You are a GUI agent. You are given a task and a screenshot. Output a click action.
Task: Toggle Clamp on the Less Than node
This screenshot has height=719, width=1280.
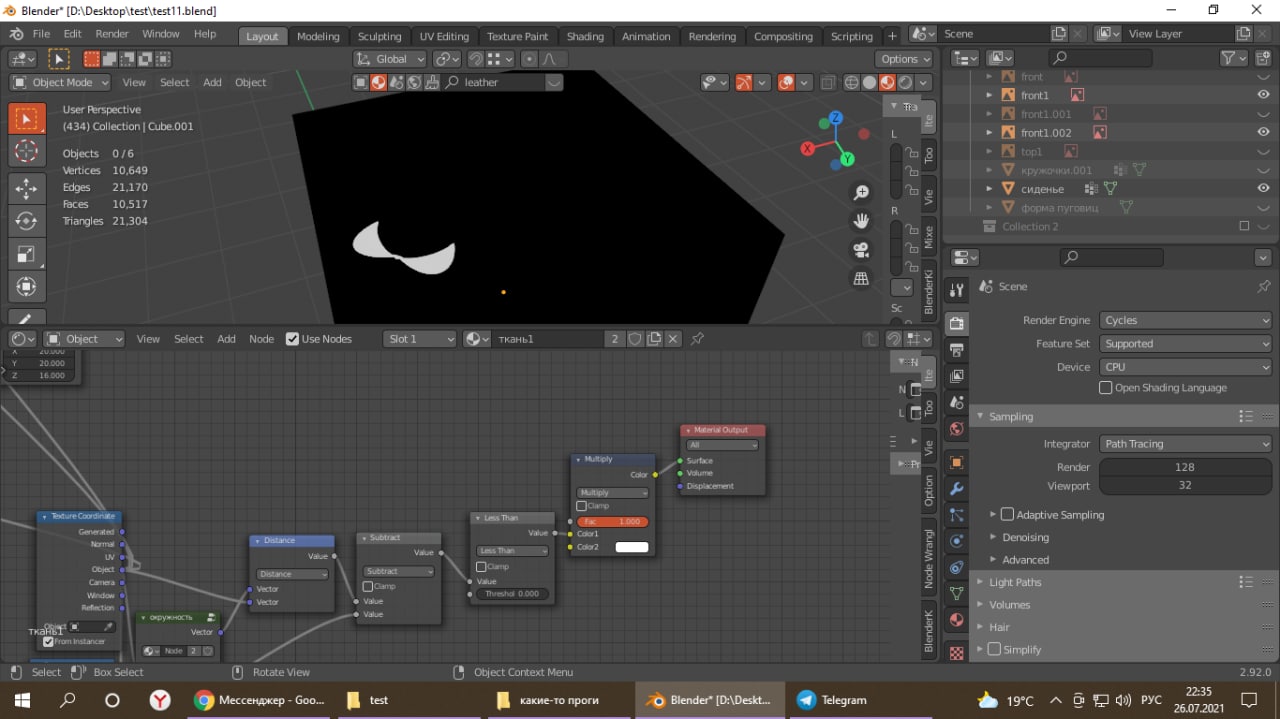481,566
